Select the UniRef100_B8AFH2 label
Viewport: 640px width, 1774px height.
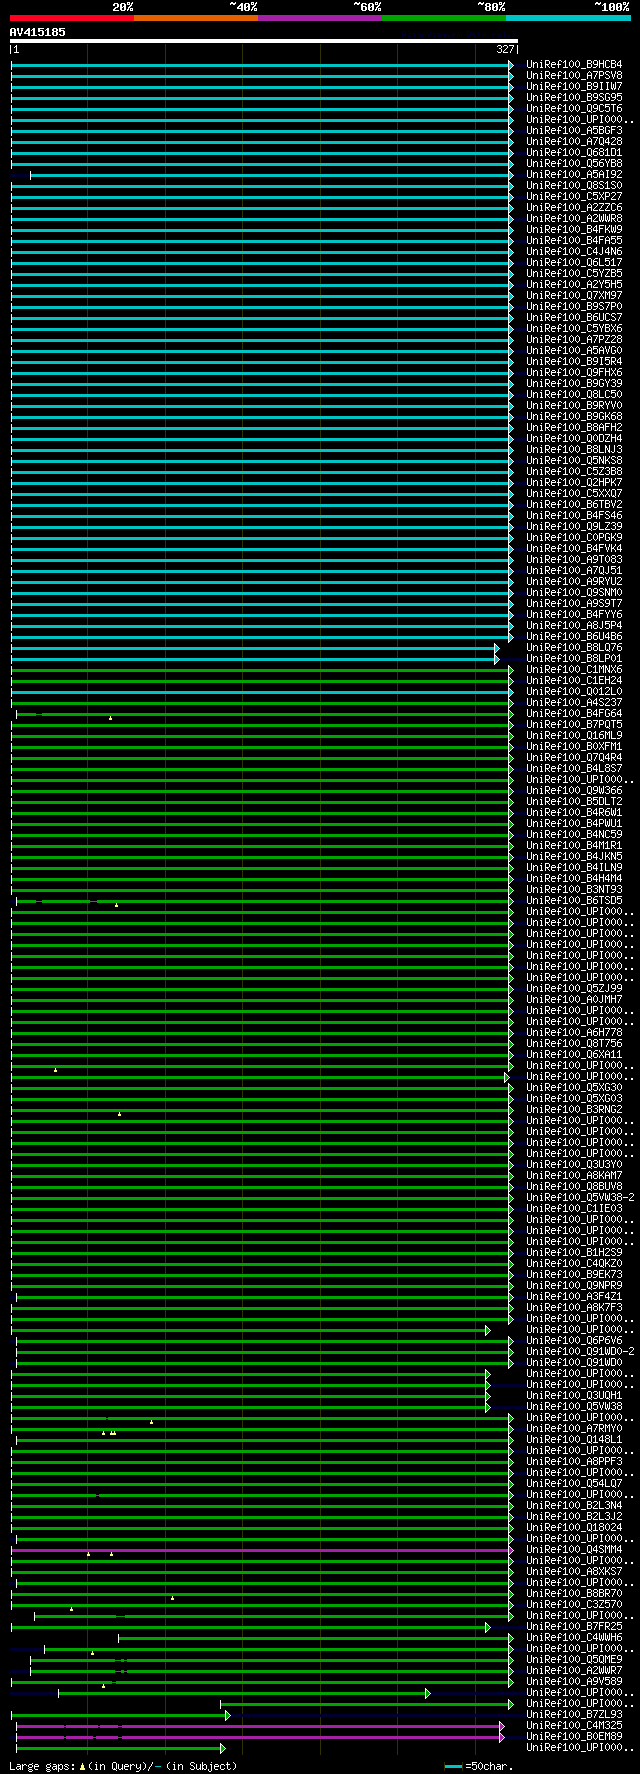point(574,428)
